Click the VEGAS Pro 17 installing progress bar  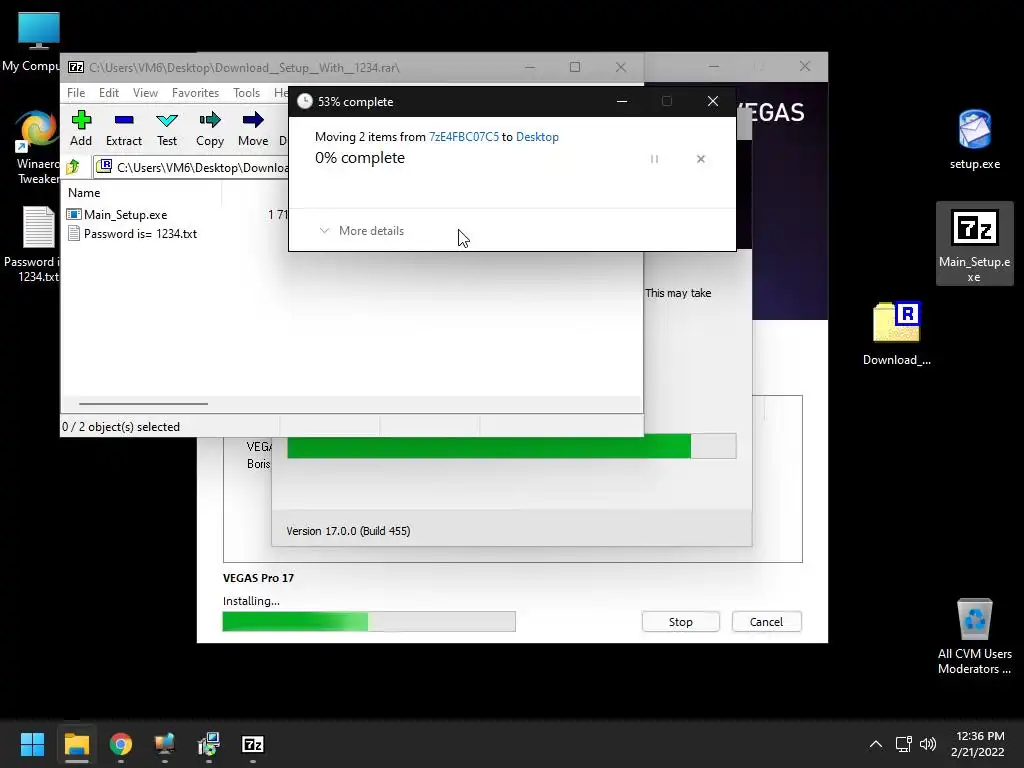pyautogui.click(x=369, y=621)
